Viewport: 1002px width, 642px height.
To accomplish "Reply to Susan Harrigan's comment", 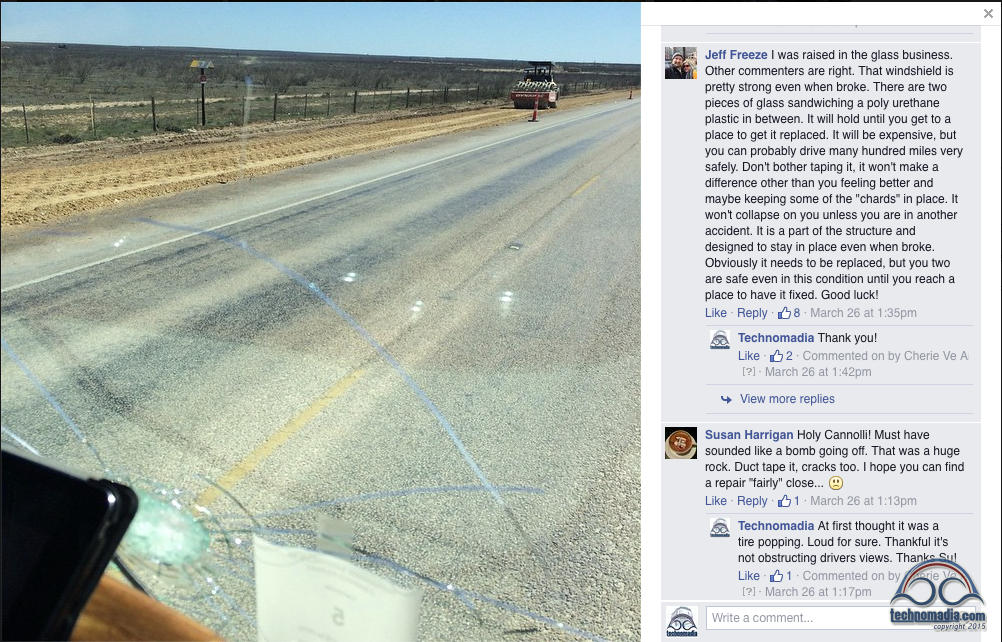I will tap(752, 501).
